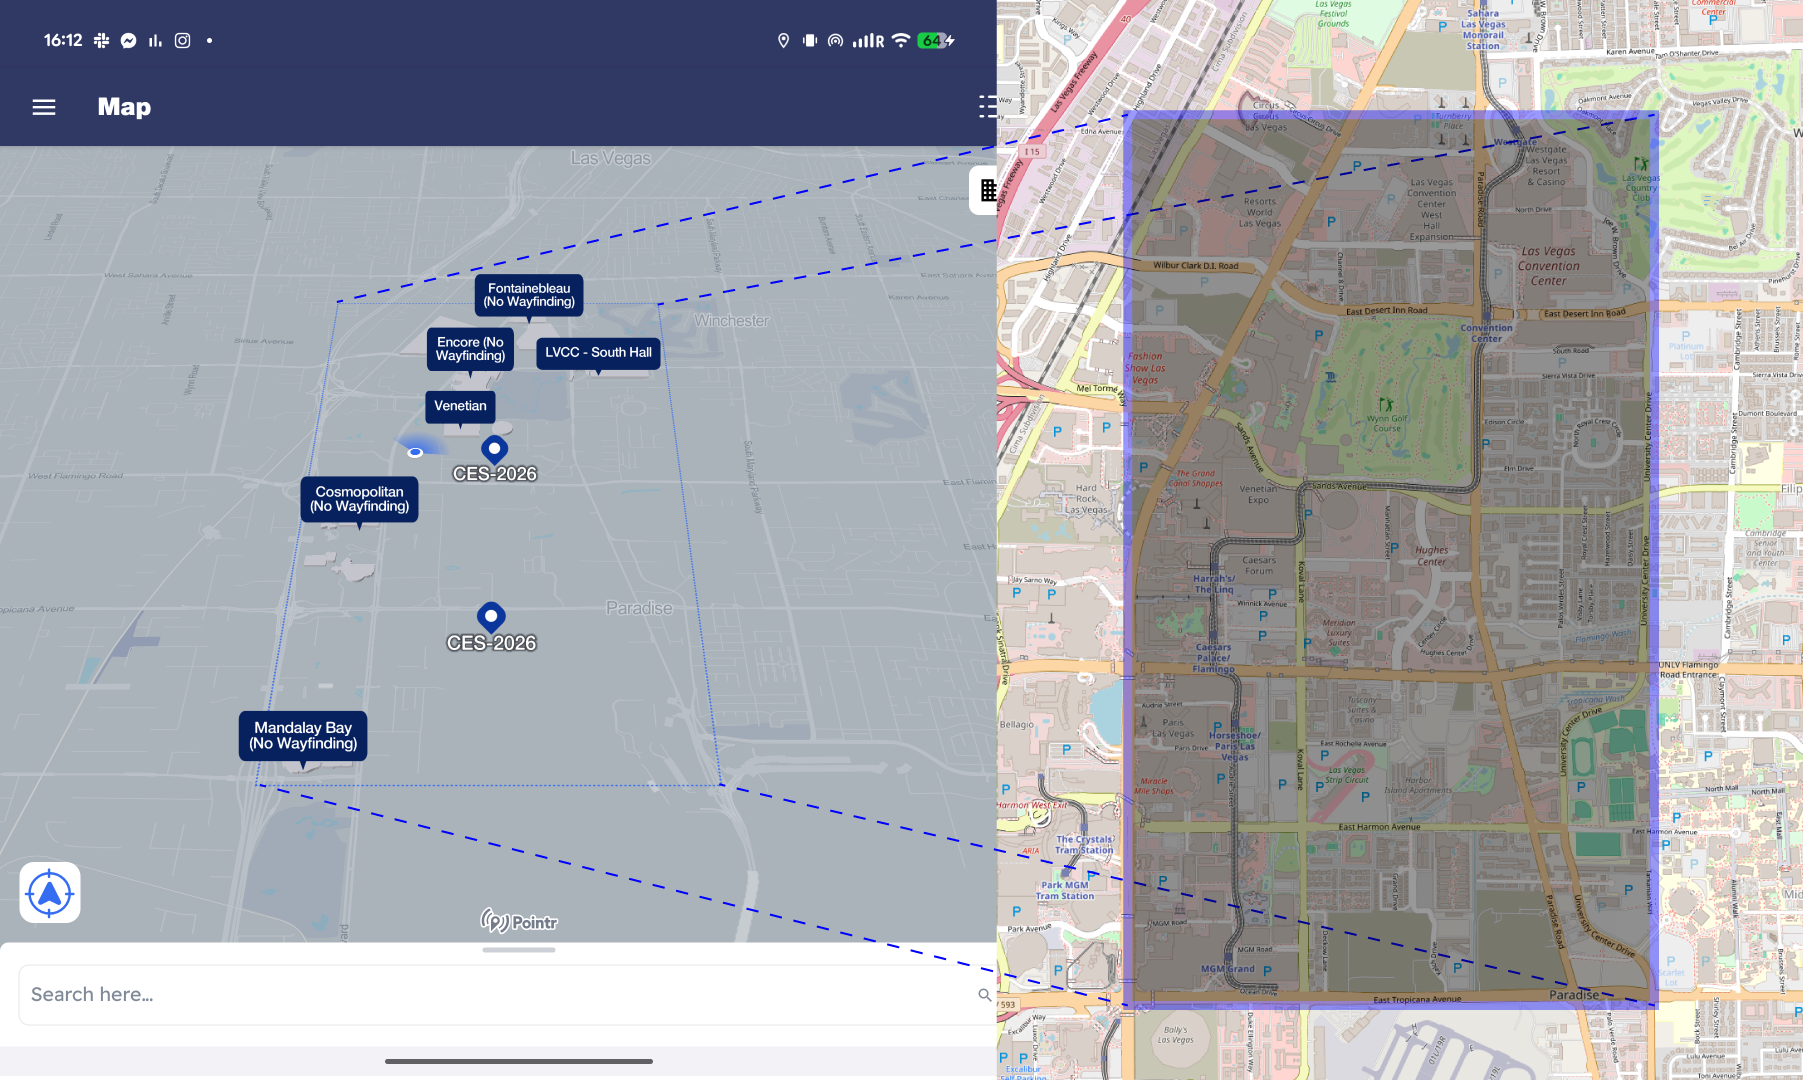Click the Caesars Forum label

[1259, 565]
